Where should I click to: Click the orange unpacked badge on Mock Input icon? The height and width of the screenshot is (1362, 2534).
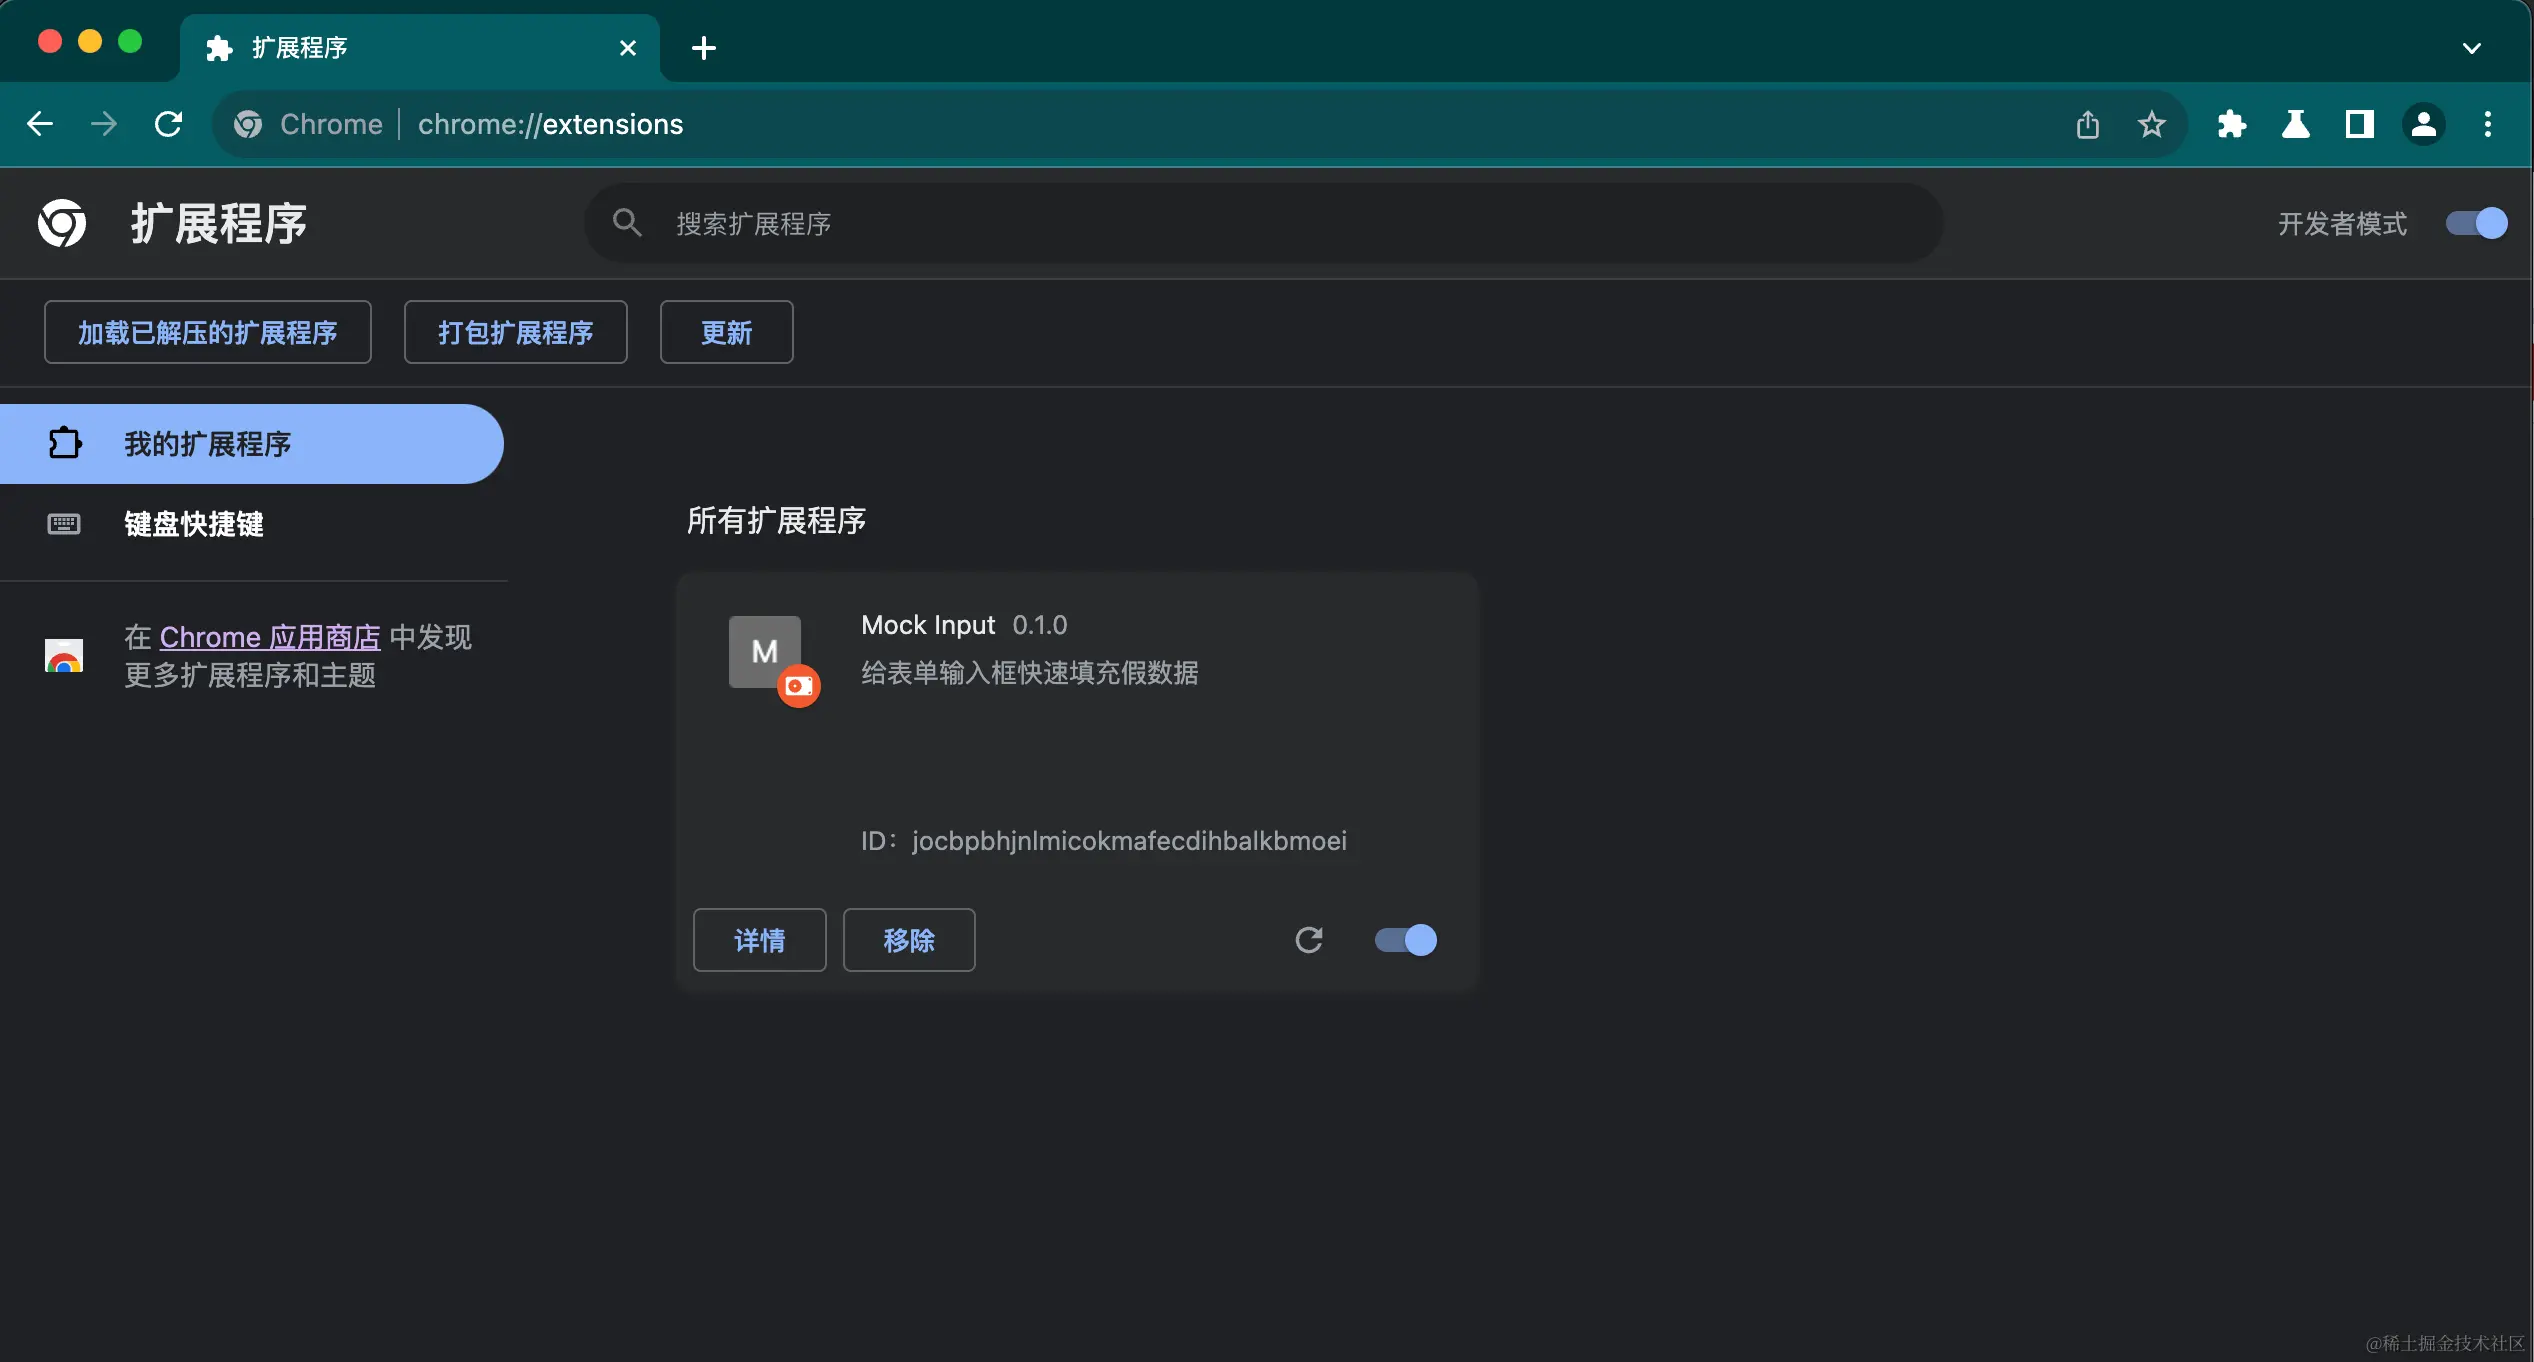[x=799, y=686]
